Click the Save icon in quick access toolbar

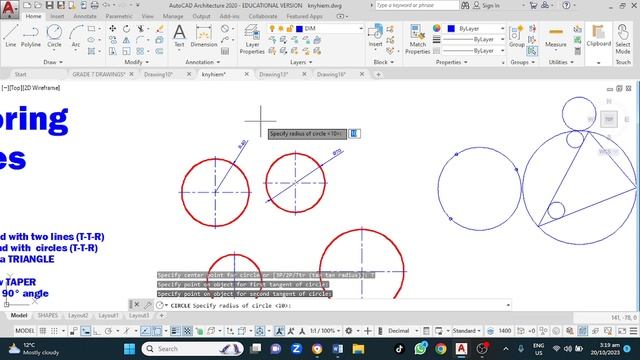click(49, 5)
